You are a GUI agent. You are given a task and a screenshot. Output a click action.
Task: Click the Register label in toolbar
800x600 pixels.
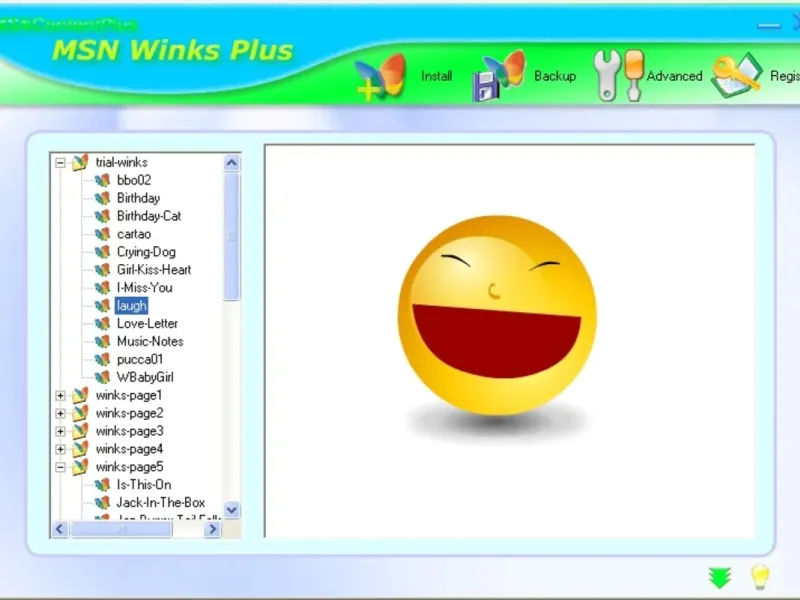tap(785, 76)
